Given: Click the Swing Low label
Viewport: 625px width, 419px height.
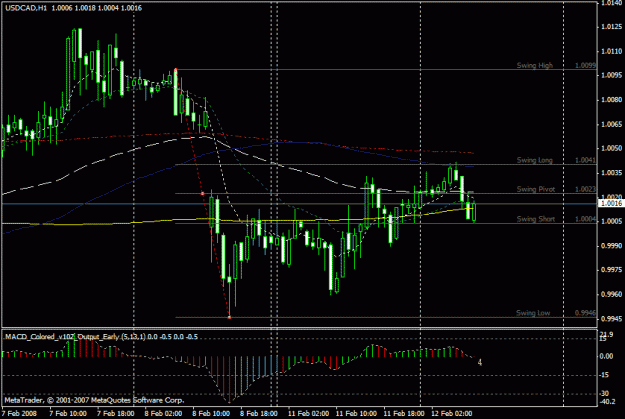Looking at the screenshot, I should [533, 313].
